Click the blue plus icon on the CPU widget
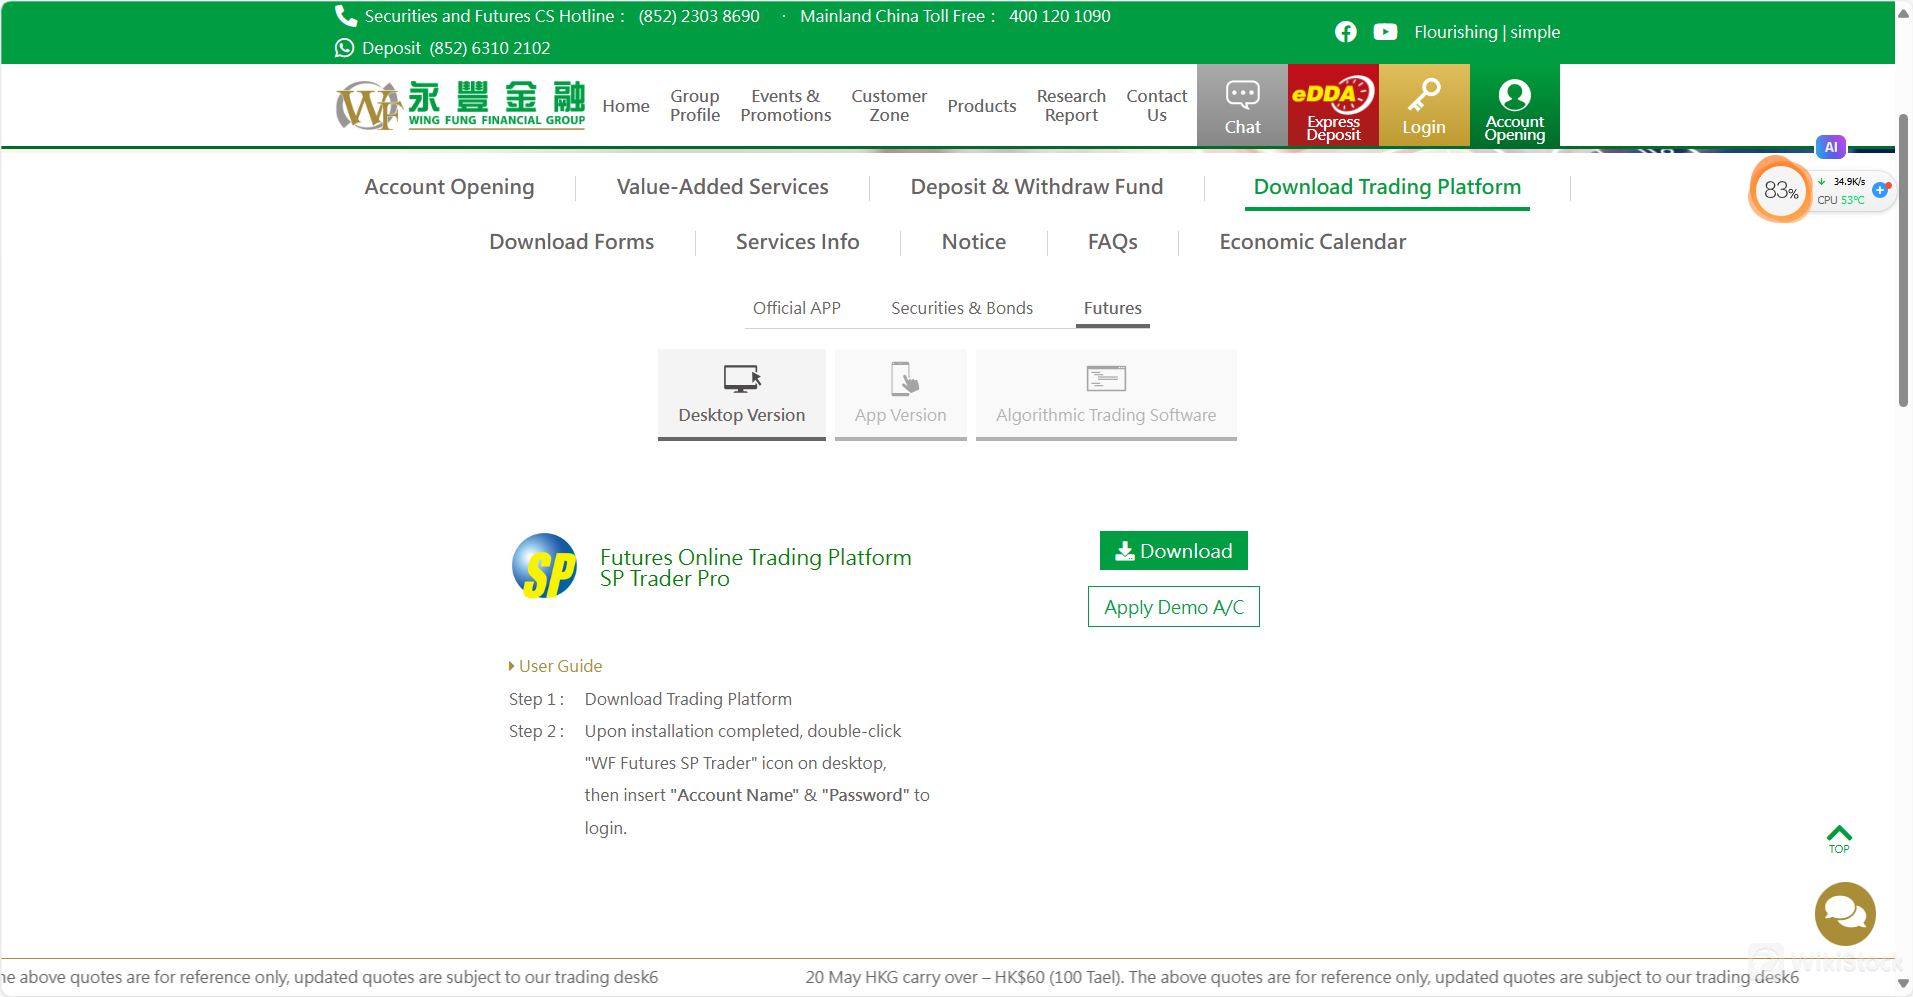1913x997 pixels. (x=1880, y=190)
